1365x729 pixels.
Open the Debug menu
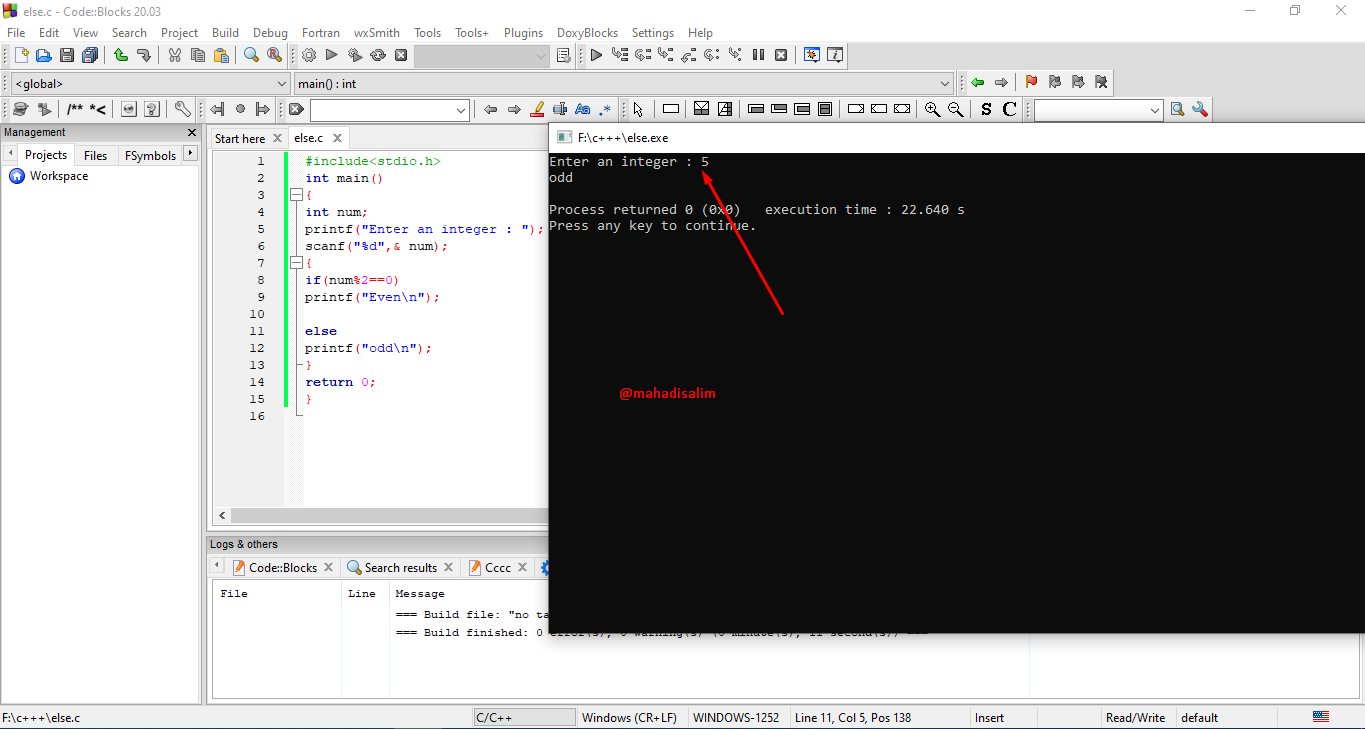click(270, 33)
